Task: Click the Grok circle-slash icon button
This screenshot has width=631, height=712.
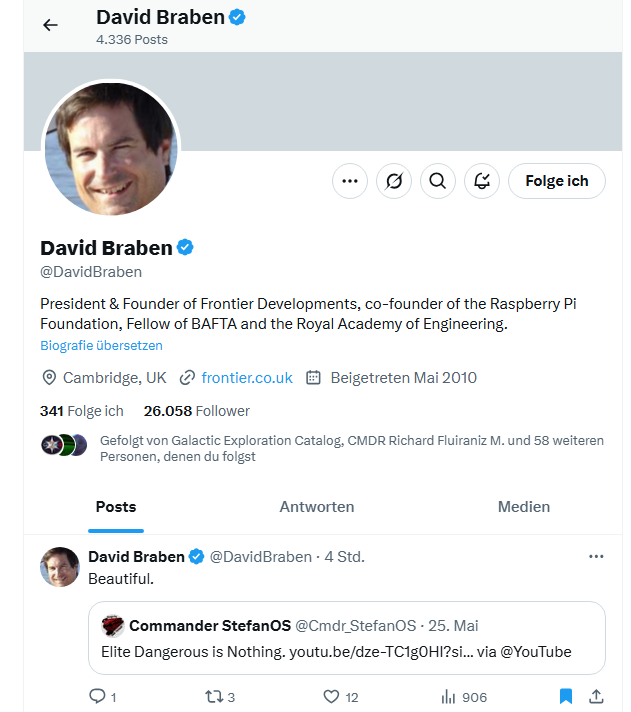Action: tap(394, 181)
